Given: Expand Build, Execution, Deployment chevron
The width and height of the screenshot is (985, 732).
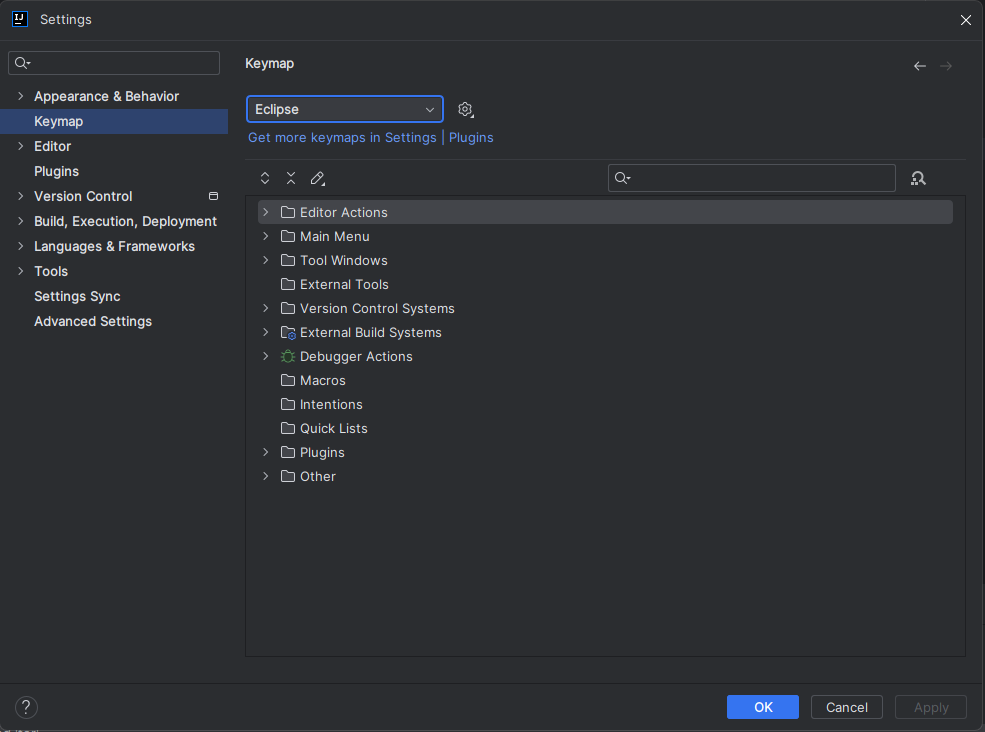Looking at the screenshot, I should (x=21, y=221).
